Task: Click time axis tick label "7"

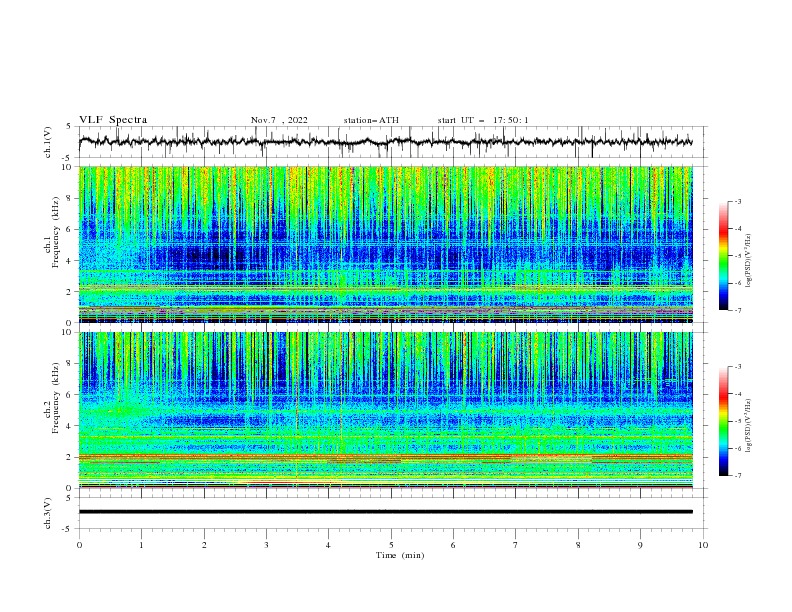Action: point(516,545)
